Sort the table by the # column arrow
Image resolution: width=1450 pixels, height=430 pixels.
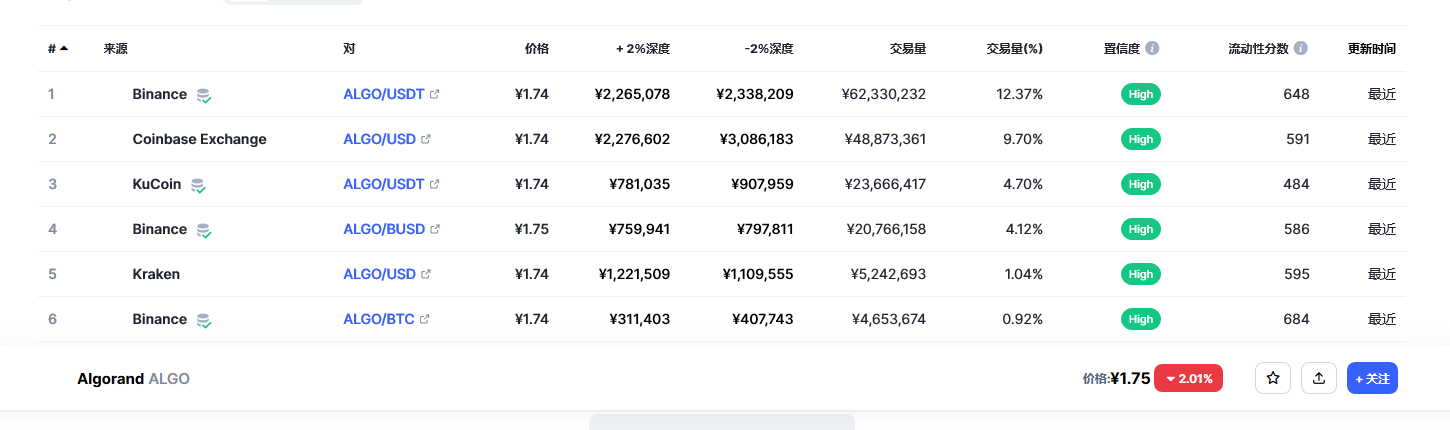click(64, 48)
